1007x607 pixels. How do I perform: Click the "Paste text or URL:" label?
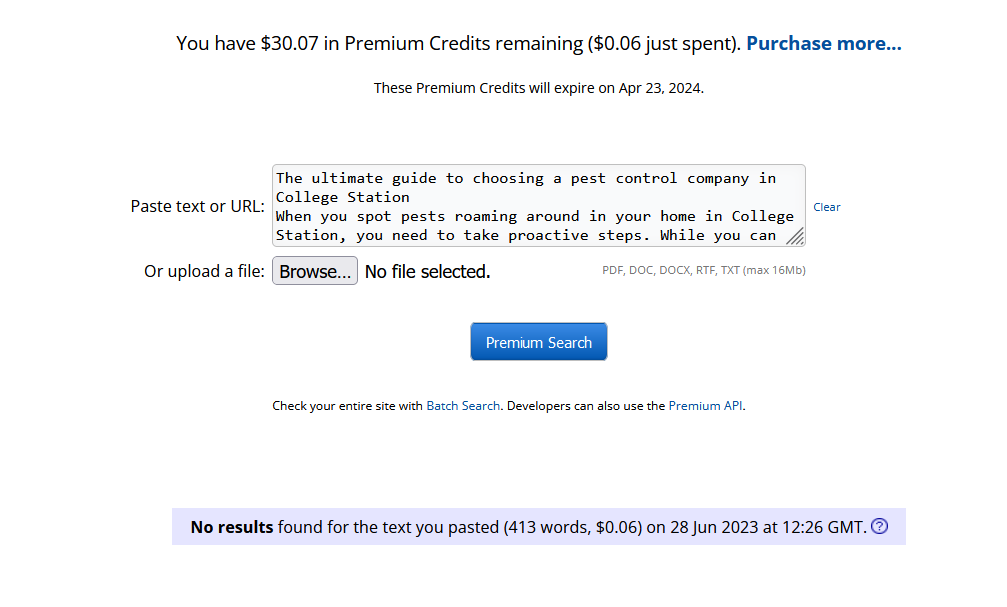pyautogui.click(x=197, y=206)
